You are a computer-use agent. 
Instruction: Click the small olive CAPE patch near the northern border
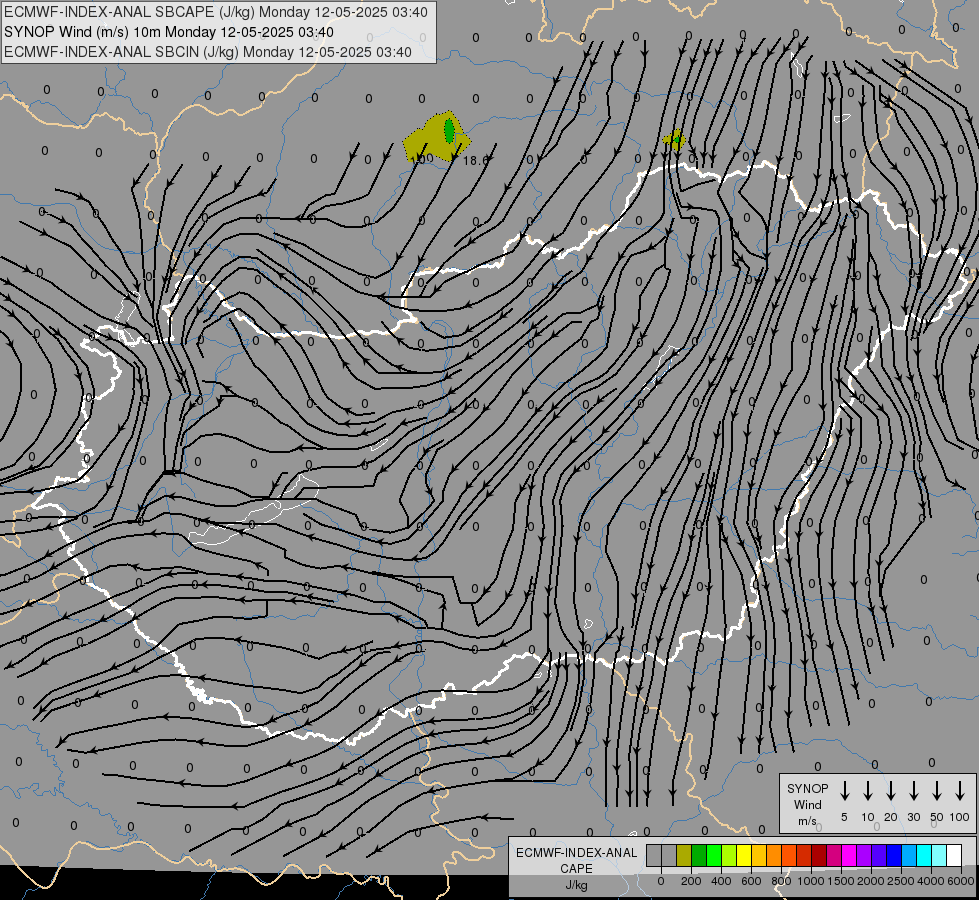tap(674, 139)
